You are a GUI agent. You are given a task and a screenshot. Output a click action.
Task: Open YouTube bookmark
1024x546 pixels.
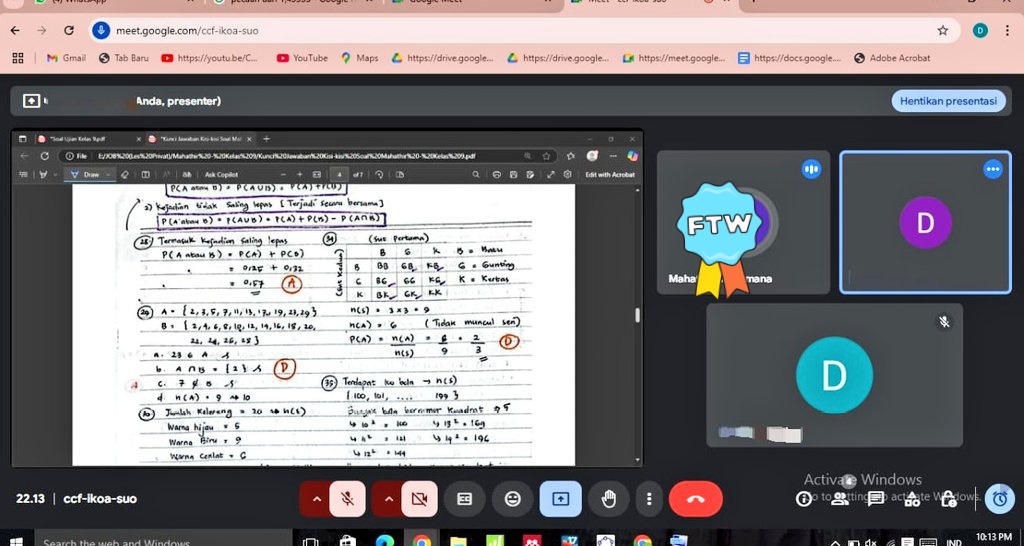pyautogui.click(x=302, y=58)
